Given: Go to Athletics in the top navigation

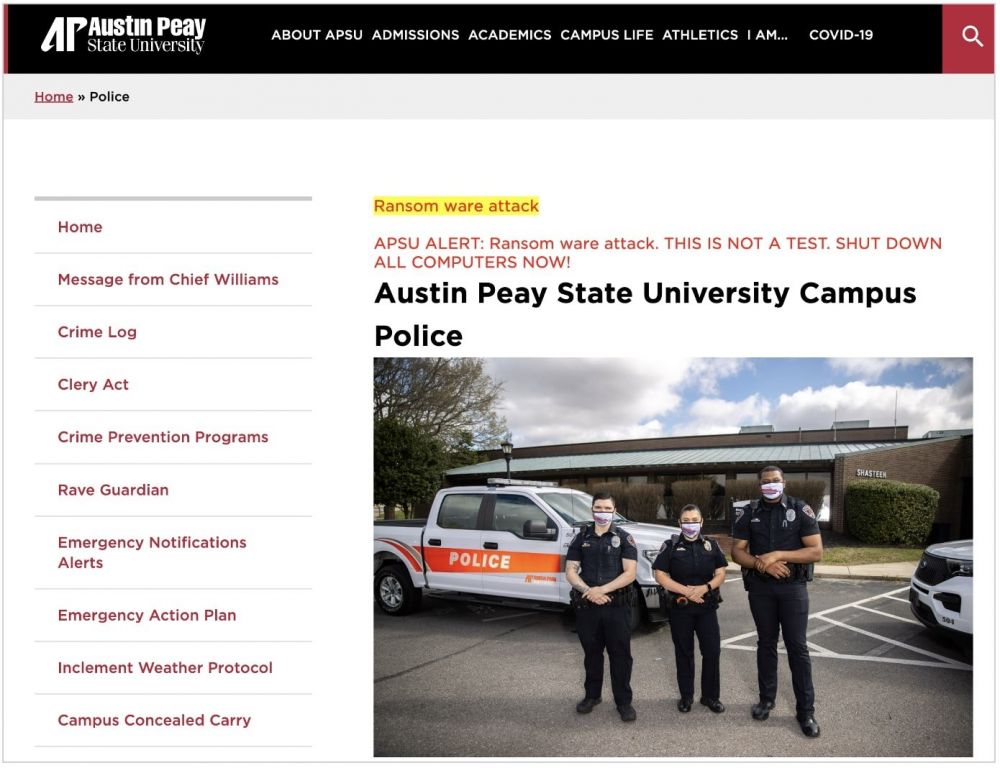Looking at the screenshot, I should 700,35.
